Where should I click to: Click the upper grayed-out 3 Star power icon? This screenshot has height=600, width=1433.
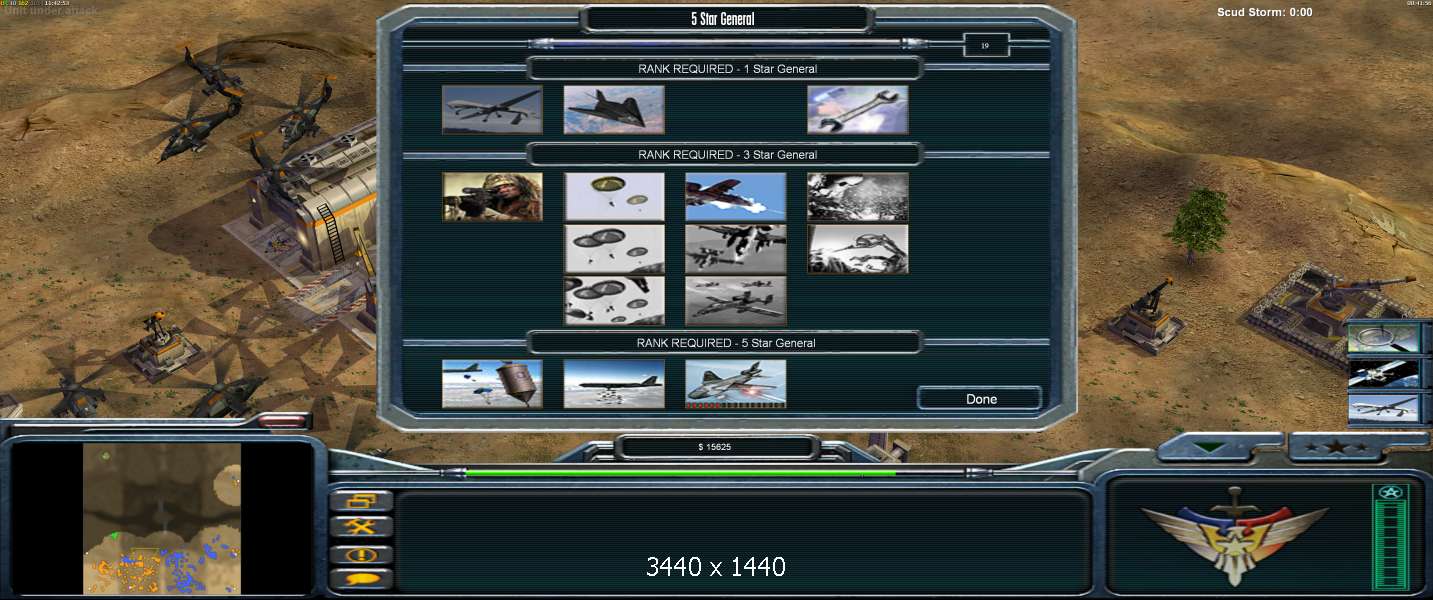tap(858, 197)
